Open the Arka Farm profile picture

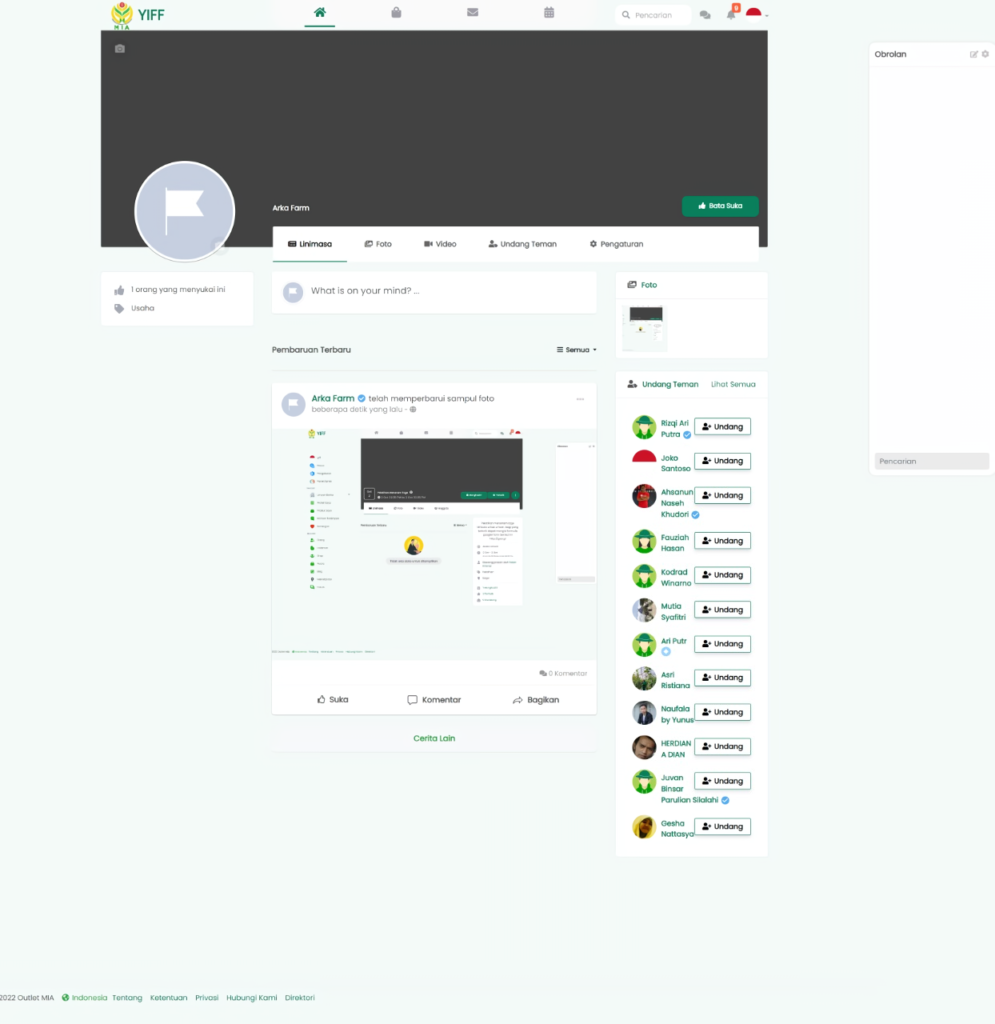click(x=185, y=212)
